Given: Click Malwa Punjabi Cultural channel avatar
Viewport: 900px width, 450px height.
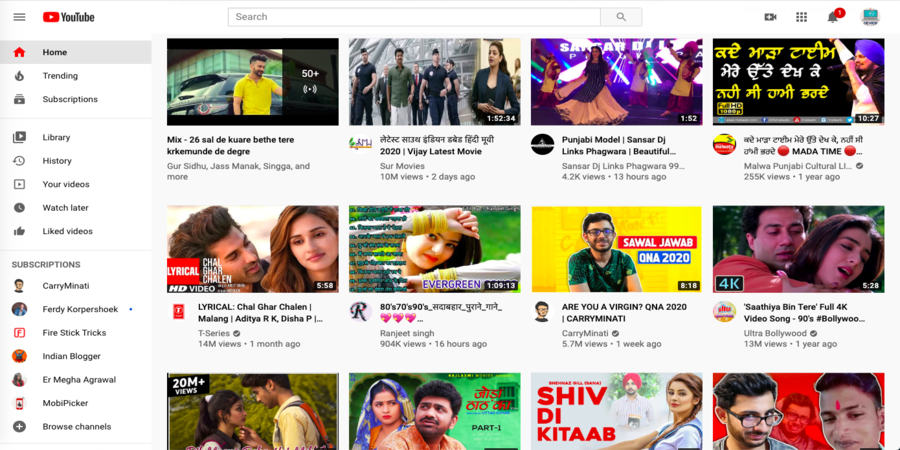Looking at the screenshot, I should (724, 144).
